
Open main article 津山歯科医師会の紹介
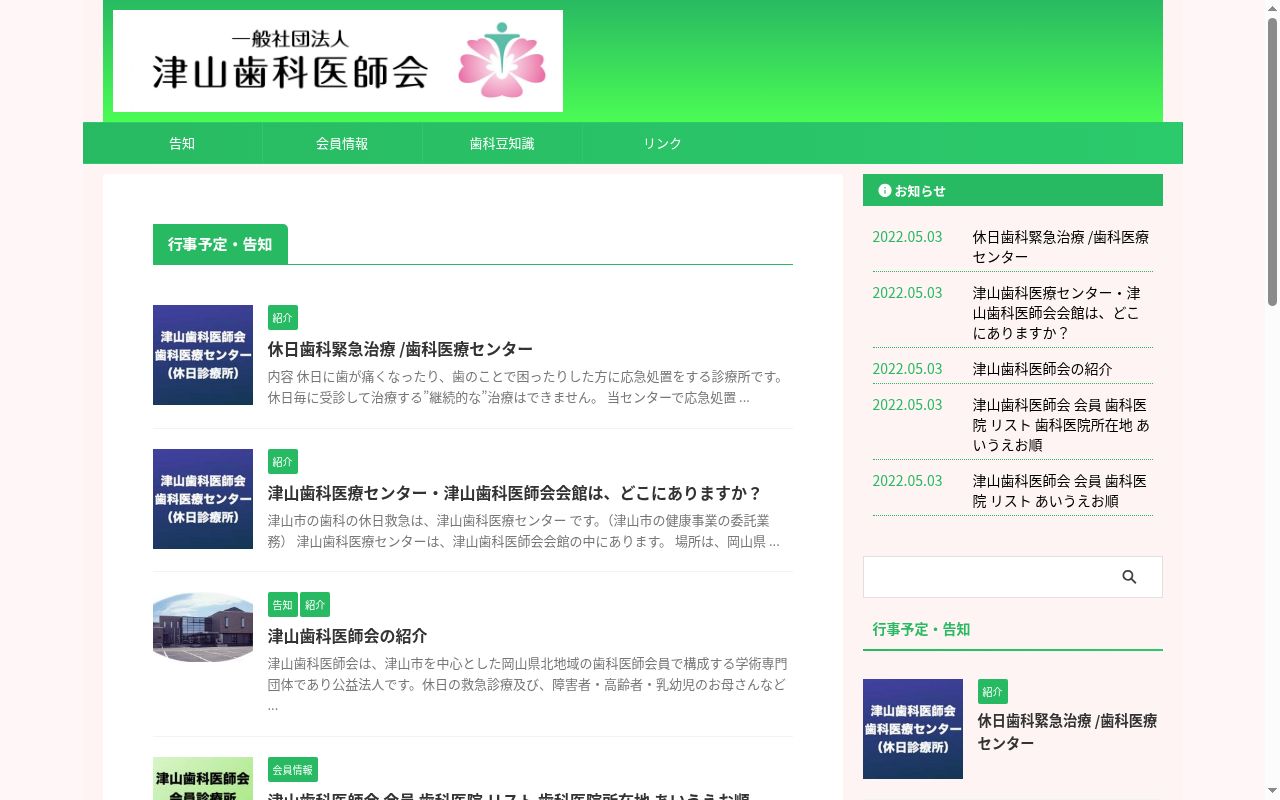point(347,636)
